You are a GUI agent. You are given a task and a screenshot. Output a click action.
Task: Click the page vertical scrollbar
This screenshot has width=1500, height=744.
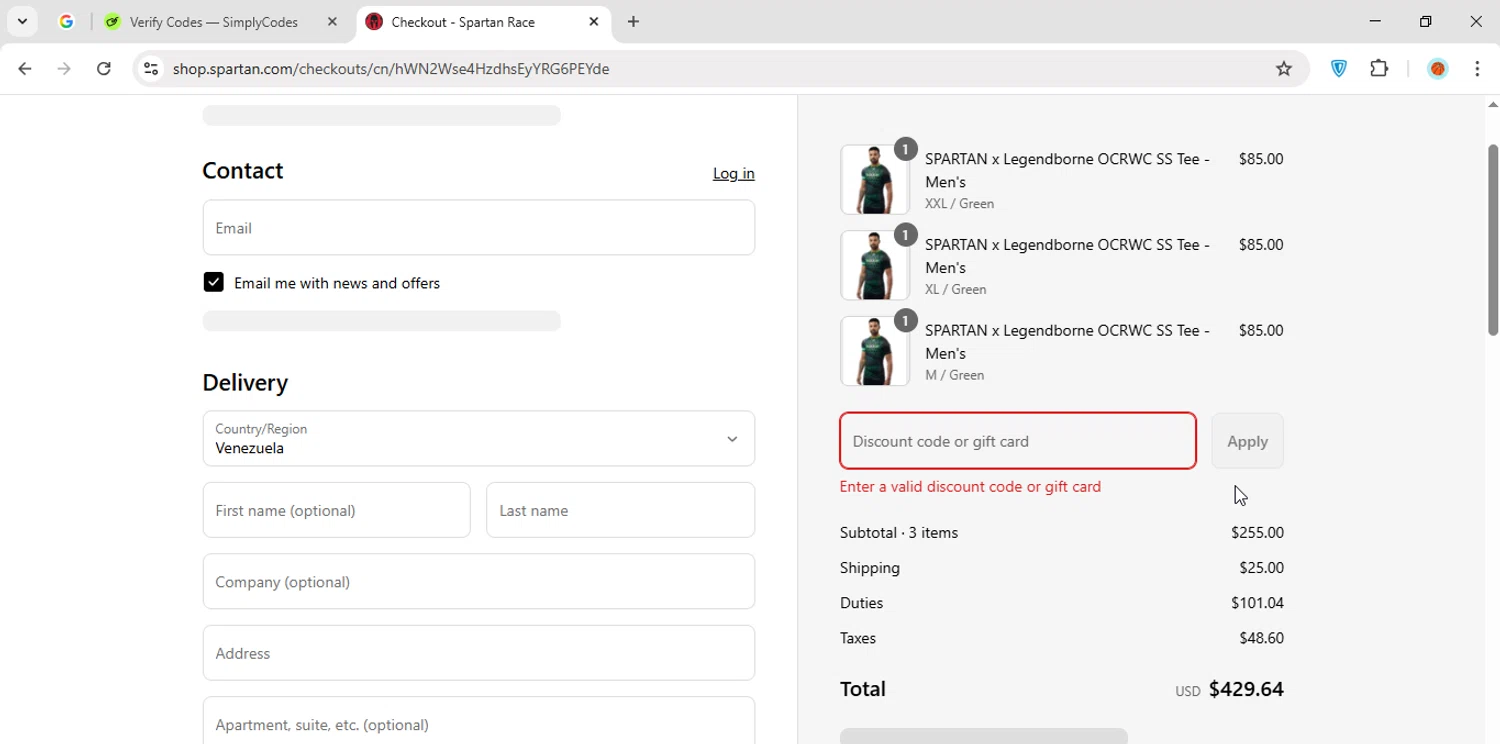point(1492,240)
